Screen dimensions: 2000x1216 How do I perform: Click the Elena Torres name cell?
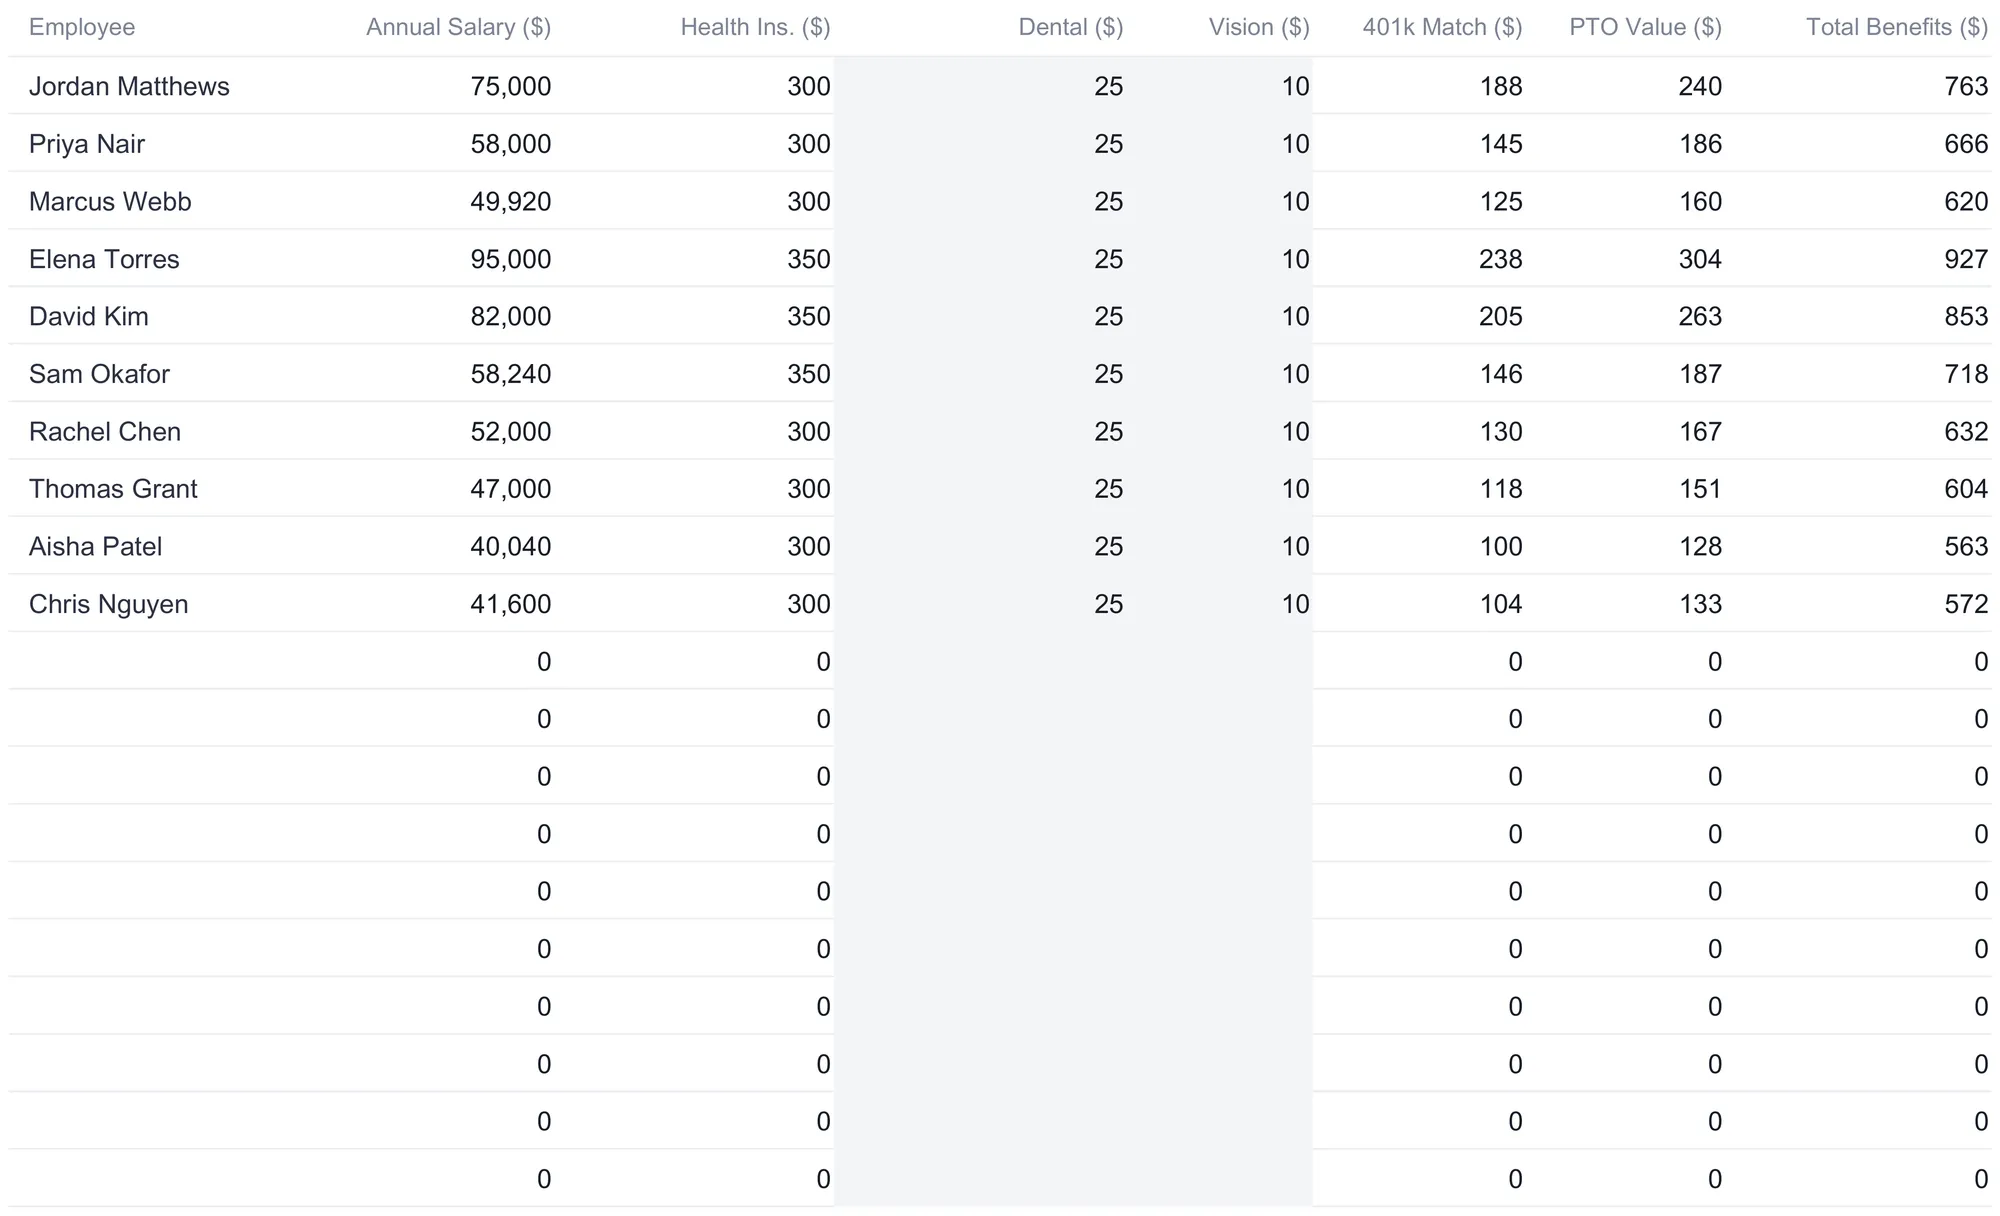coord(104,259)
